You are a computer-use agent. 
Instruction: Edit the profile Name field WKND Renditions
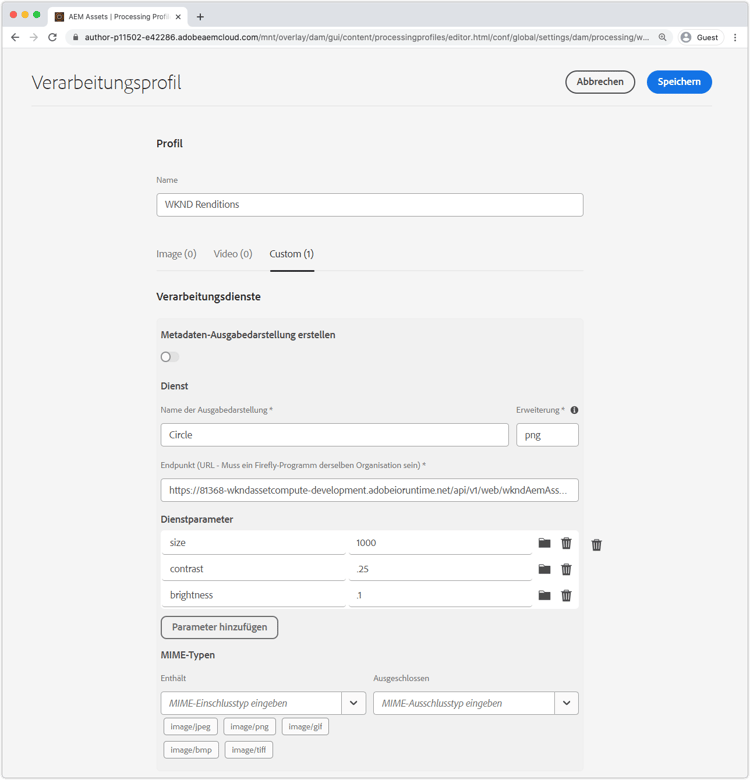[x=370, y=204]
